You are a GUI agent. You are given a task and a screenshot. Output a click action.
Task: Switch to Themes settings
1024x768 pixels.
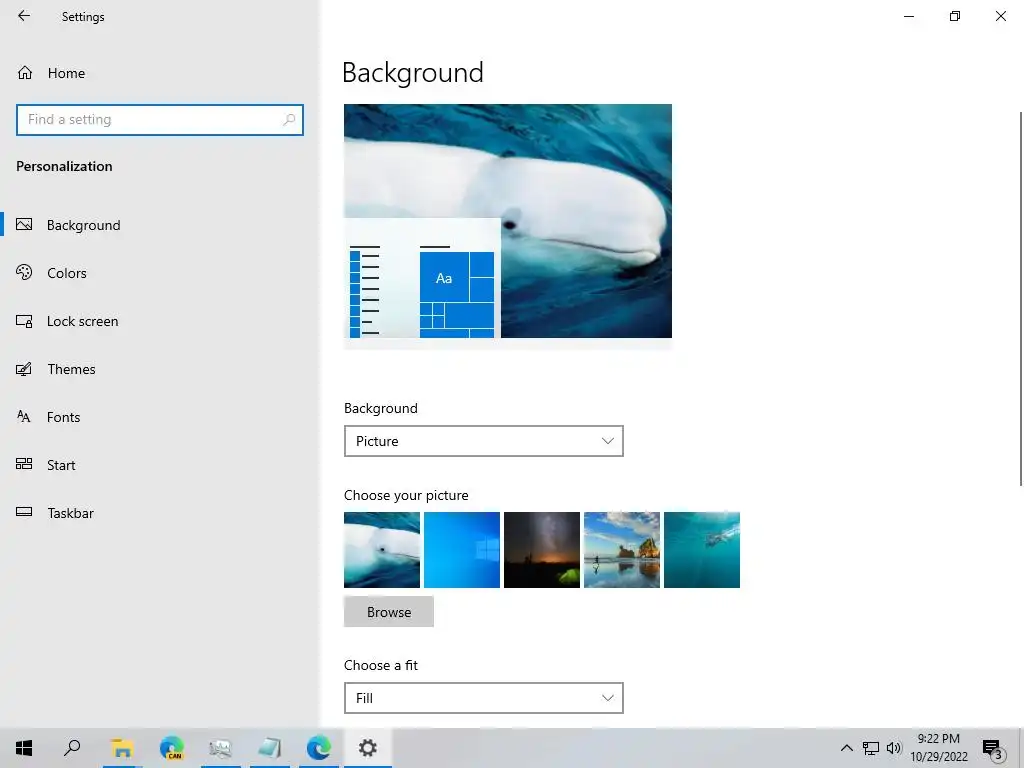pyautogui.click(x=160, y=369)
